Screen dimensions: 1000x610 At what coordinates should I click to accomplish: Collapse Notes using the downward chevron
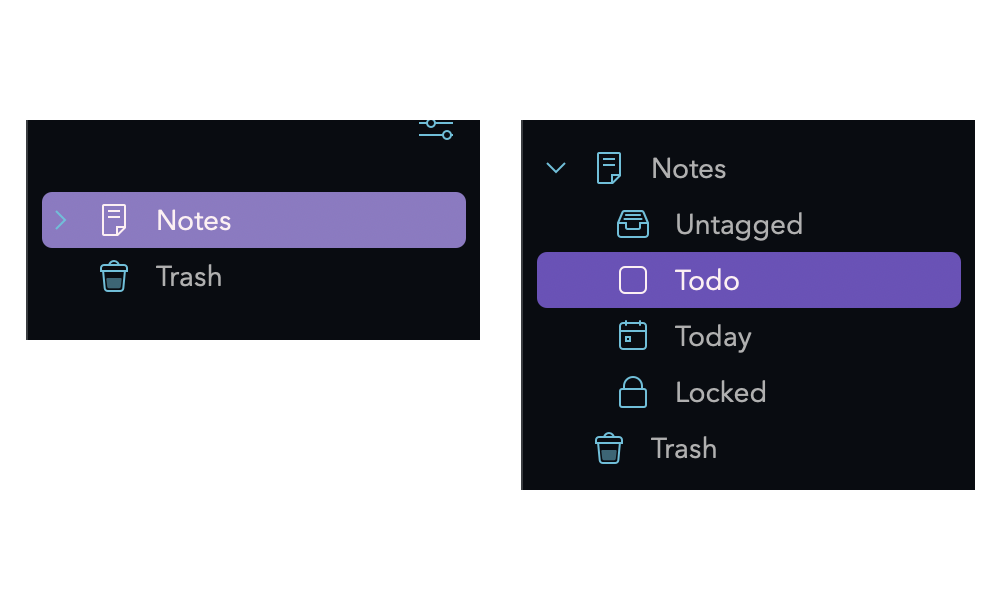[556, 168]
